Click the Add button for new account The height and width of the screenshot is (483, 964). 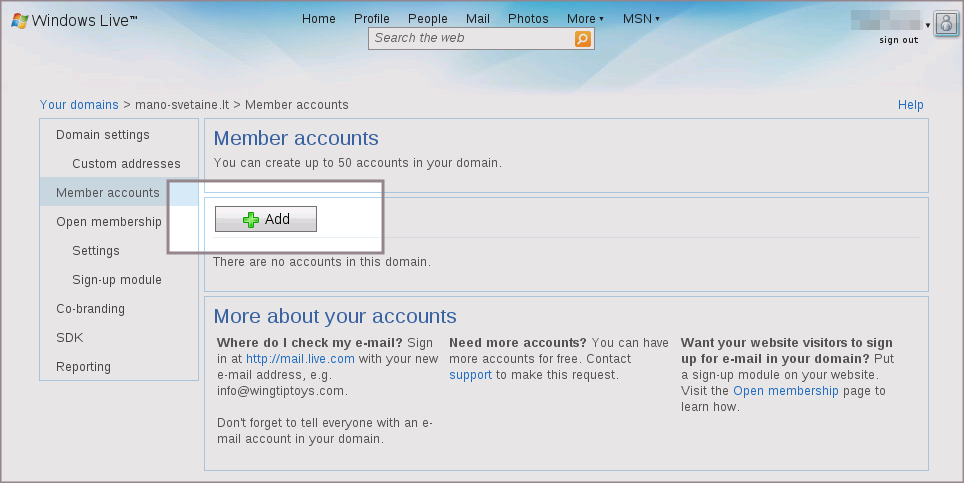[x=266, y=219]
